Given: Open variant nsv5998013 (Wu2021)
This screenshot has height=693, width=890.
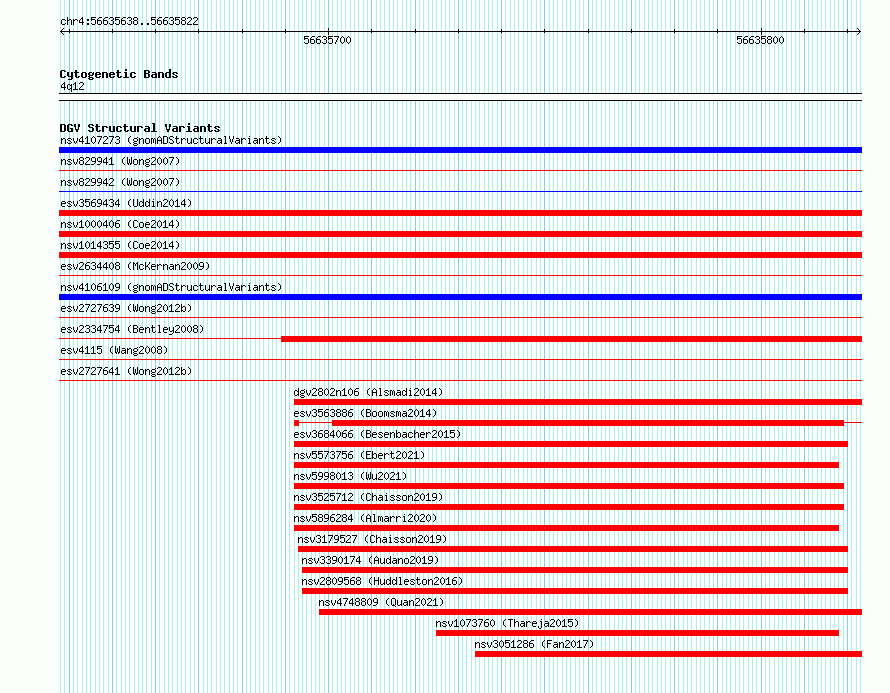Looking at the screenshot, I should click(350, 476).
